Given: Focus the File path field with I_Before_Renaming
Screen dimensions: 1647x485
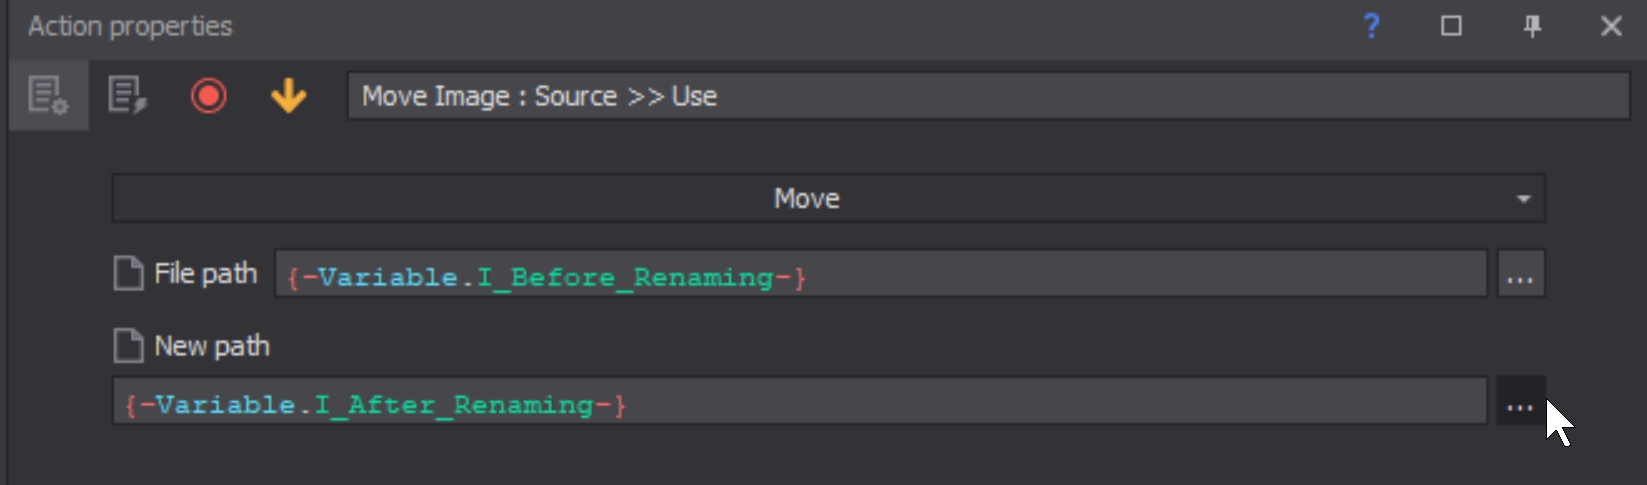Looking at the screenshot, I should (881, 274).
